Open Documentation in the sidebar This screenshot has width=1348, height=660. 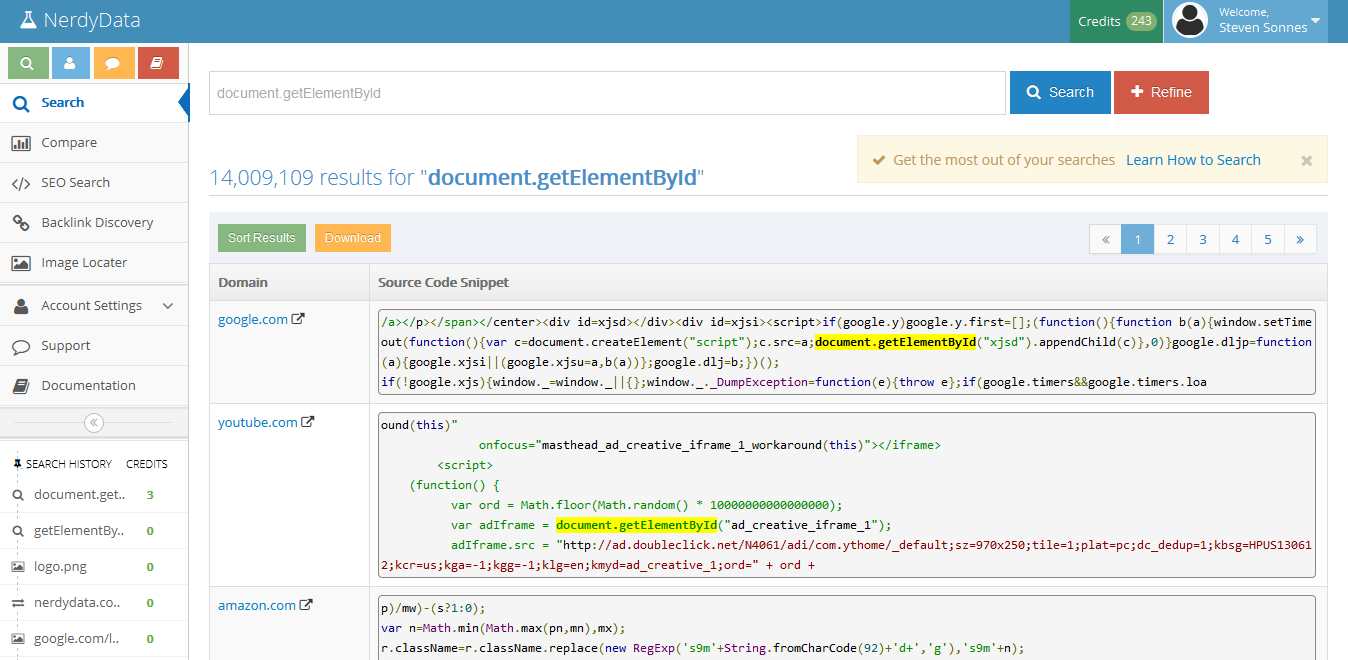pyautogui.click(x=94, y=386)
